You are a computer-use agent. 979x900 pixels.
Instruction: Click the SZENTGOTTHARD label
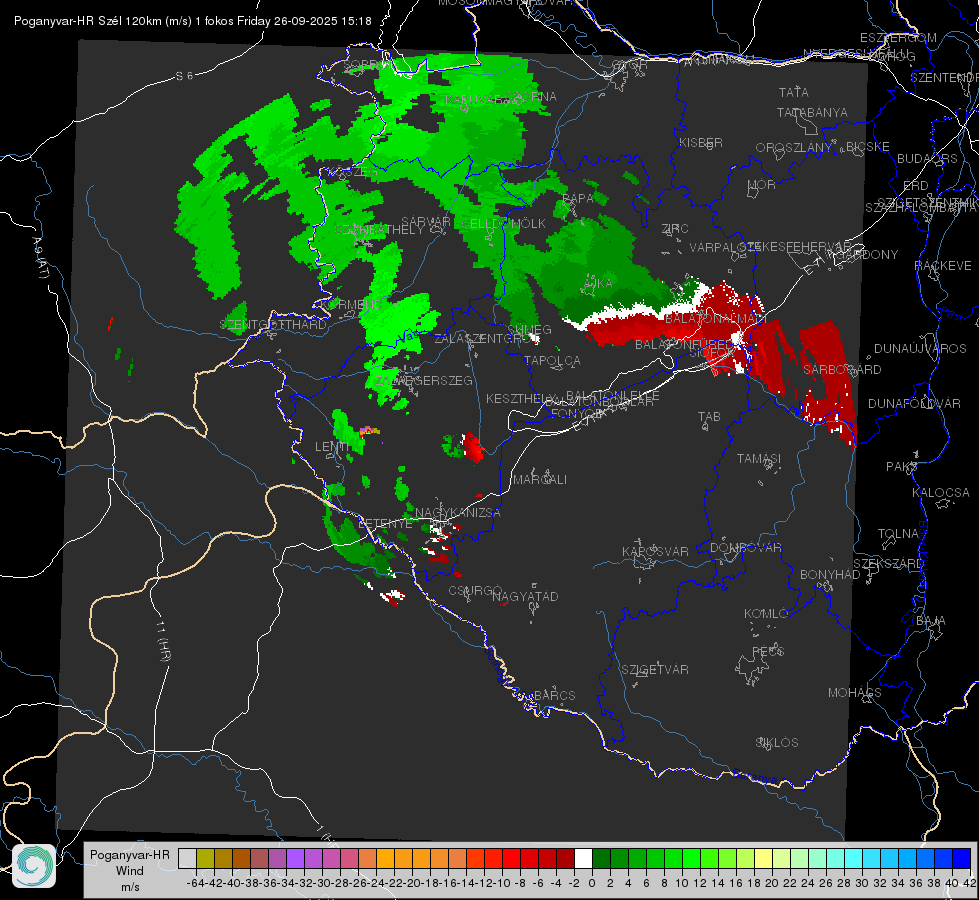(273, 325)
